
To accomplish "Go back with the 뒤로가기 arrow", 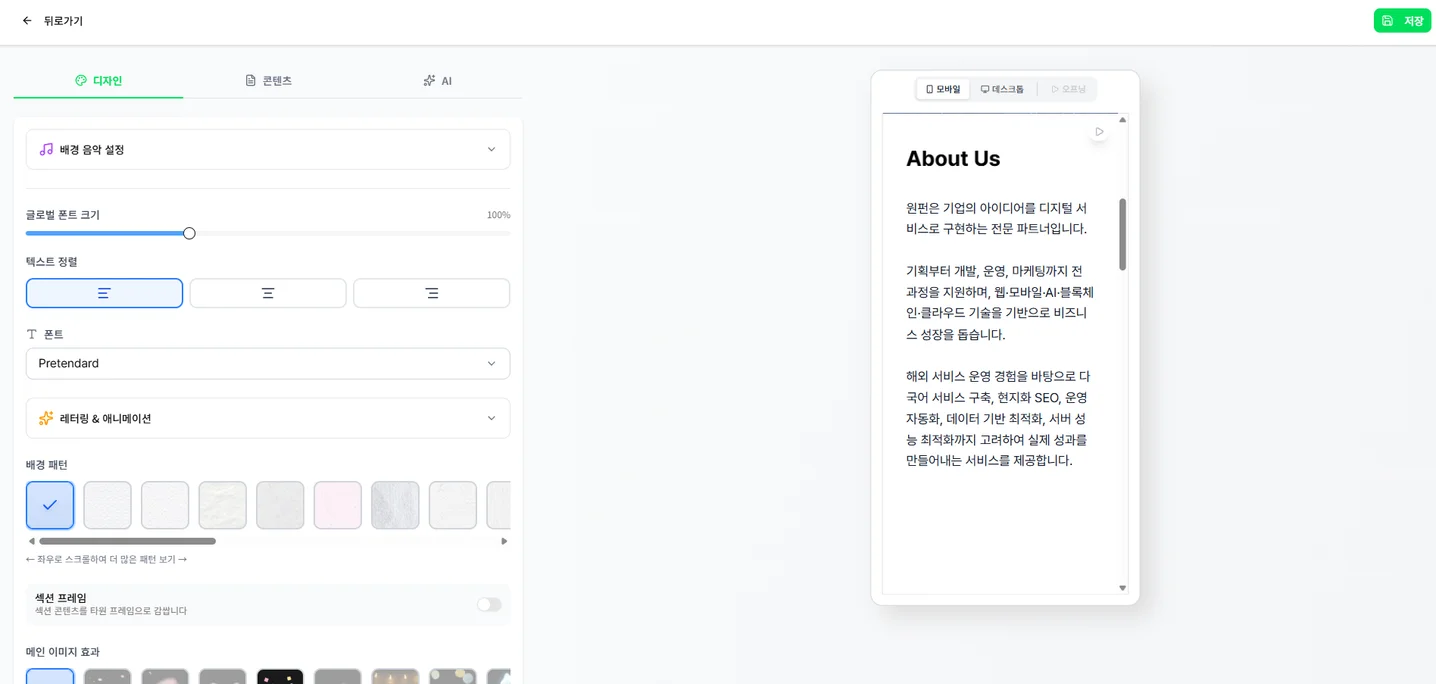I will tap(27, 21).
